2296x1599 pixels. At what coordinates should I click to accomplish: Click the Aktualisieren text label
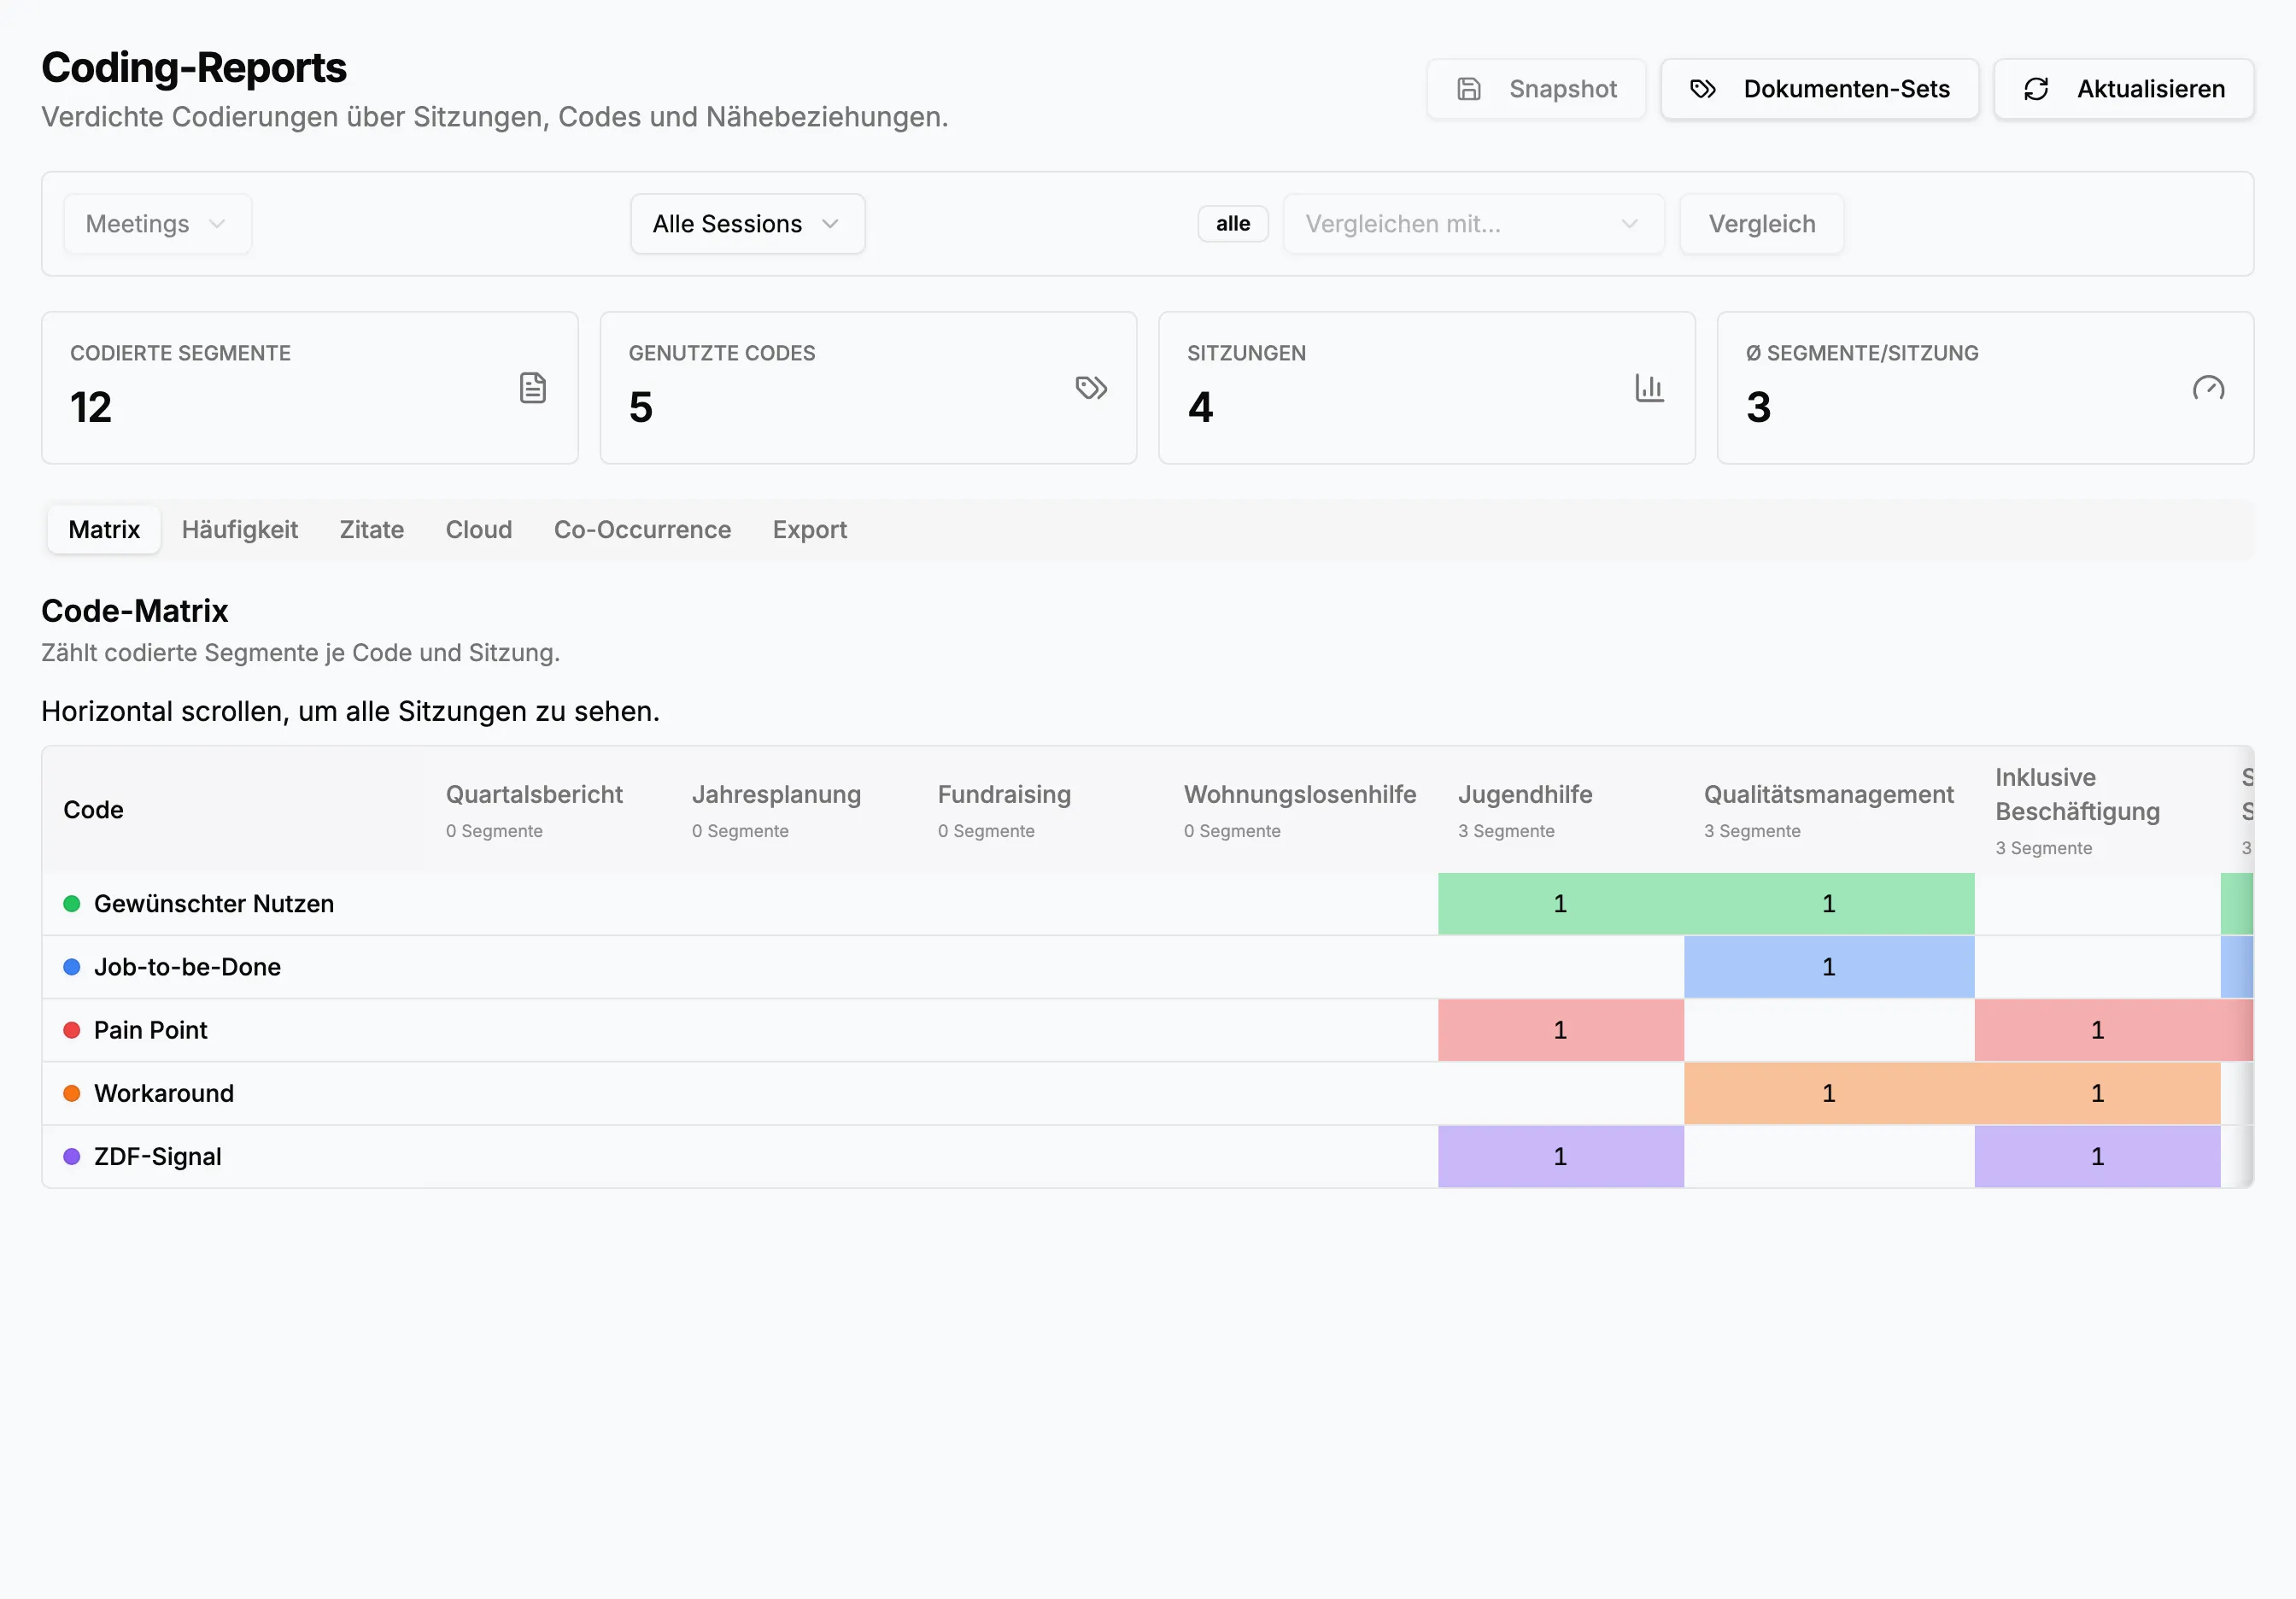click(2151, 89)
